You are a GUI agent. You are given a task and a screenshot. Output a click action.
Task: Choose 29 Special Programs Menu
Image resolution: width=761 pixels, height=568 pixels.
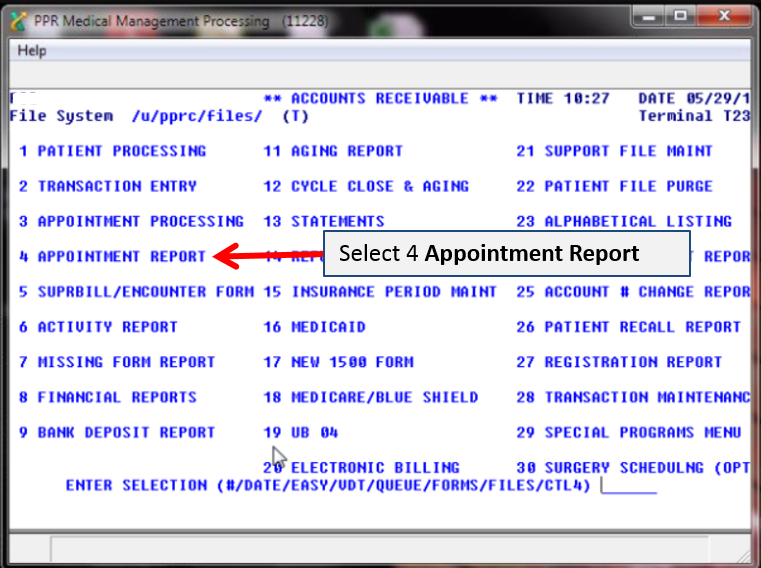tap(628, 432)
